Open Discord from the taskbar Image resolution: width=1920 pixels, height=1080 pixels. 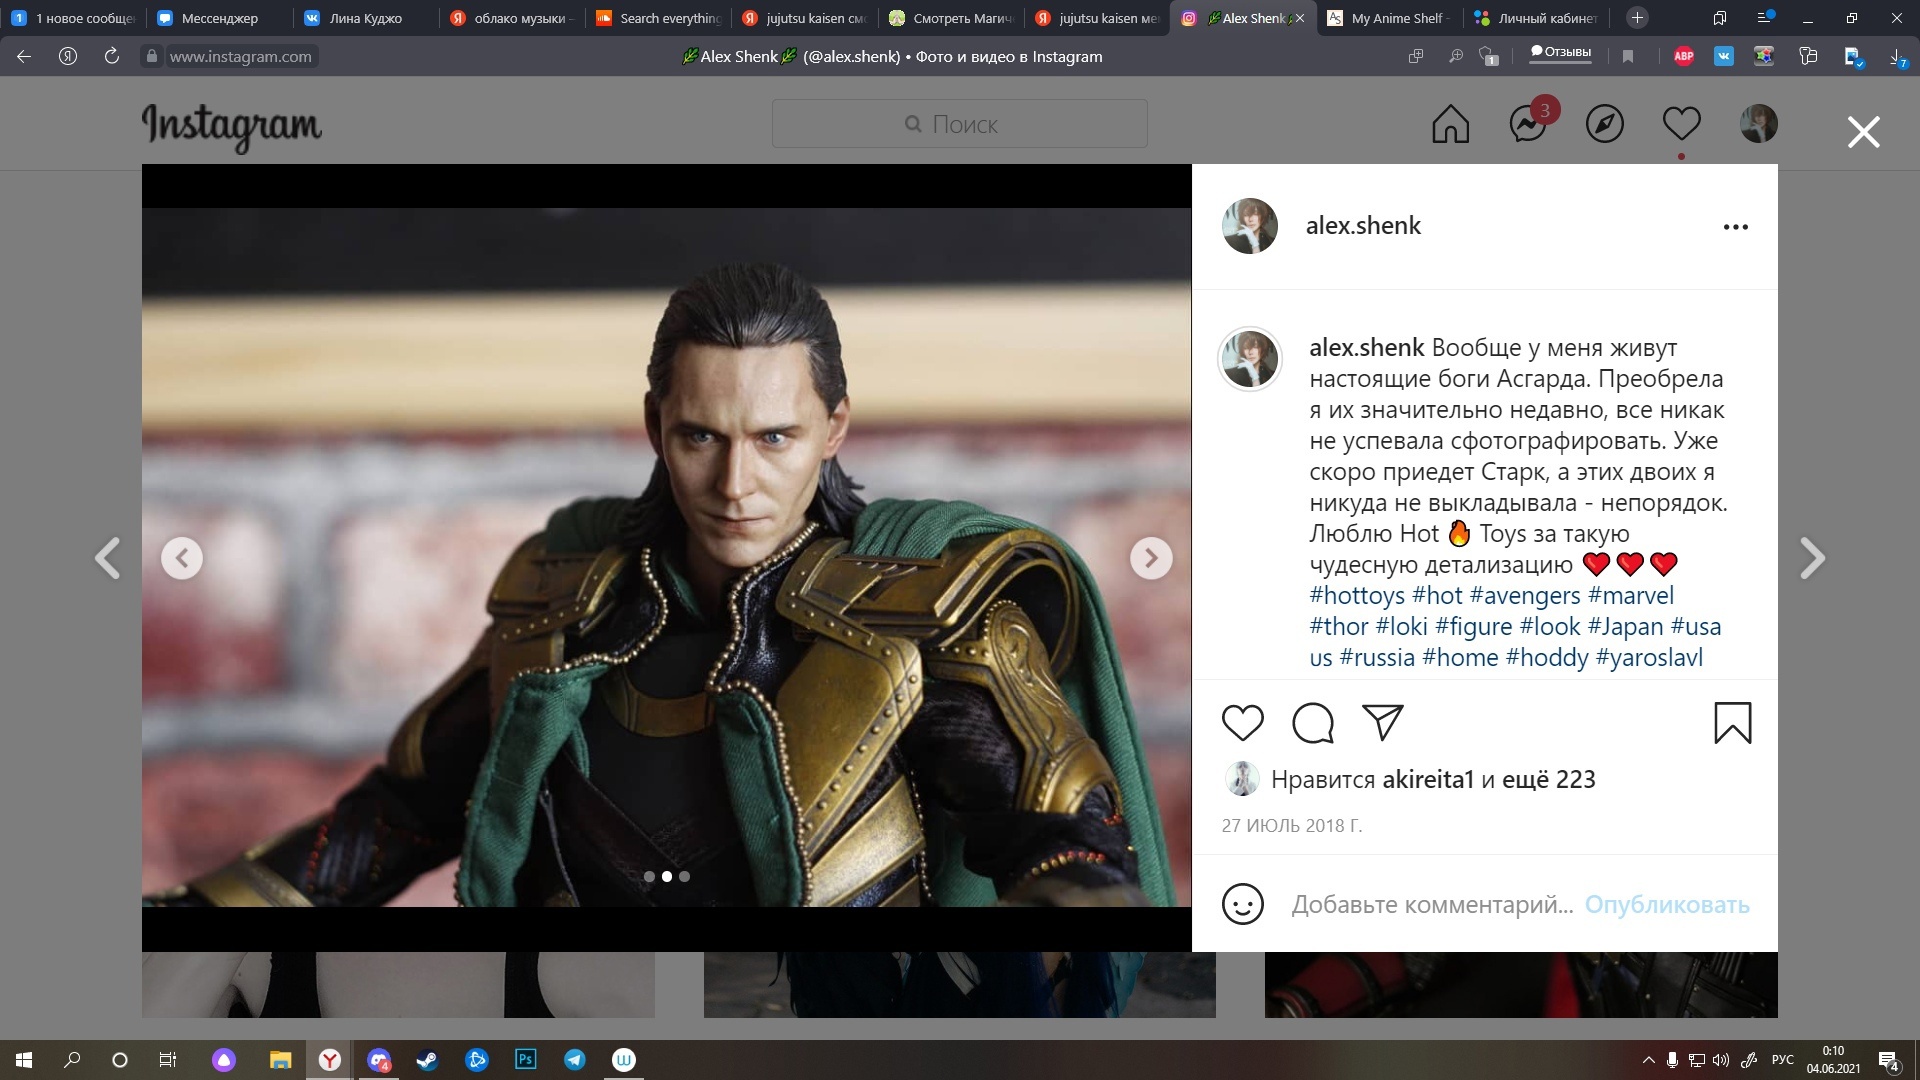pyautogui.click(x=379, y=1060)
